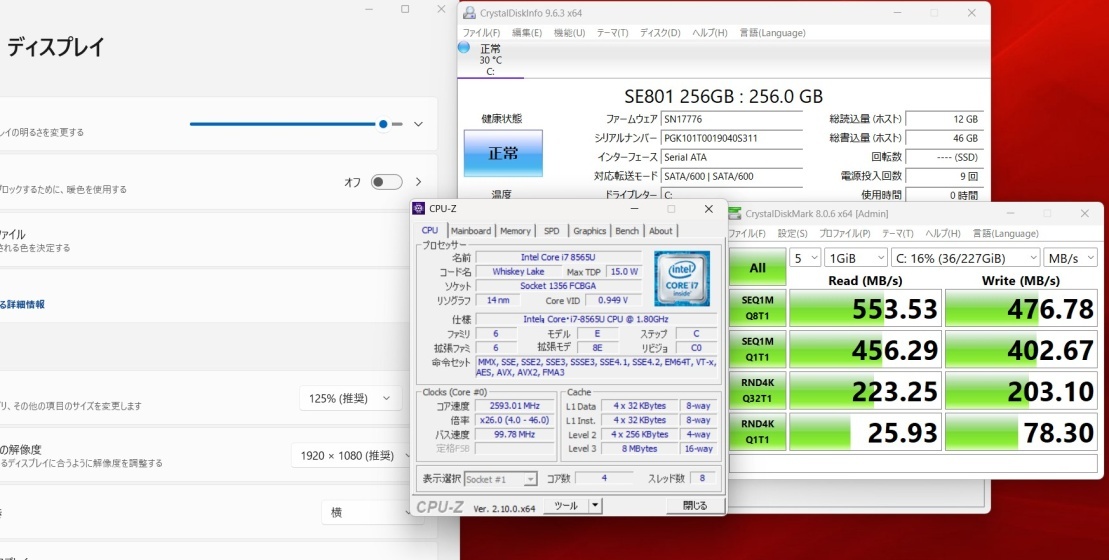The height and width of the screenshot is (560, 1109).
Task: Open the Memory tab in CPU-Z
Action: [515, 231]
